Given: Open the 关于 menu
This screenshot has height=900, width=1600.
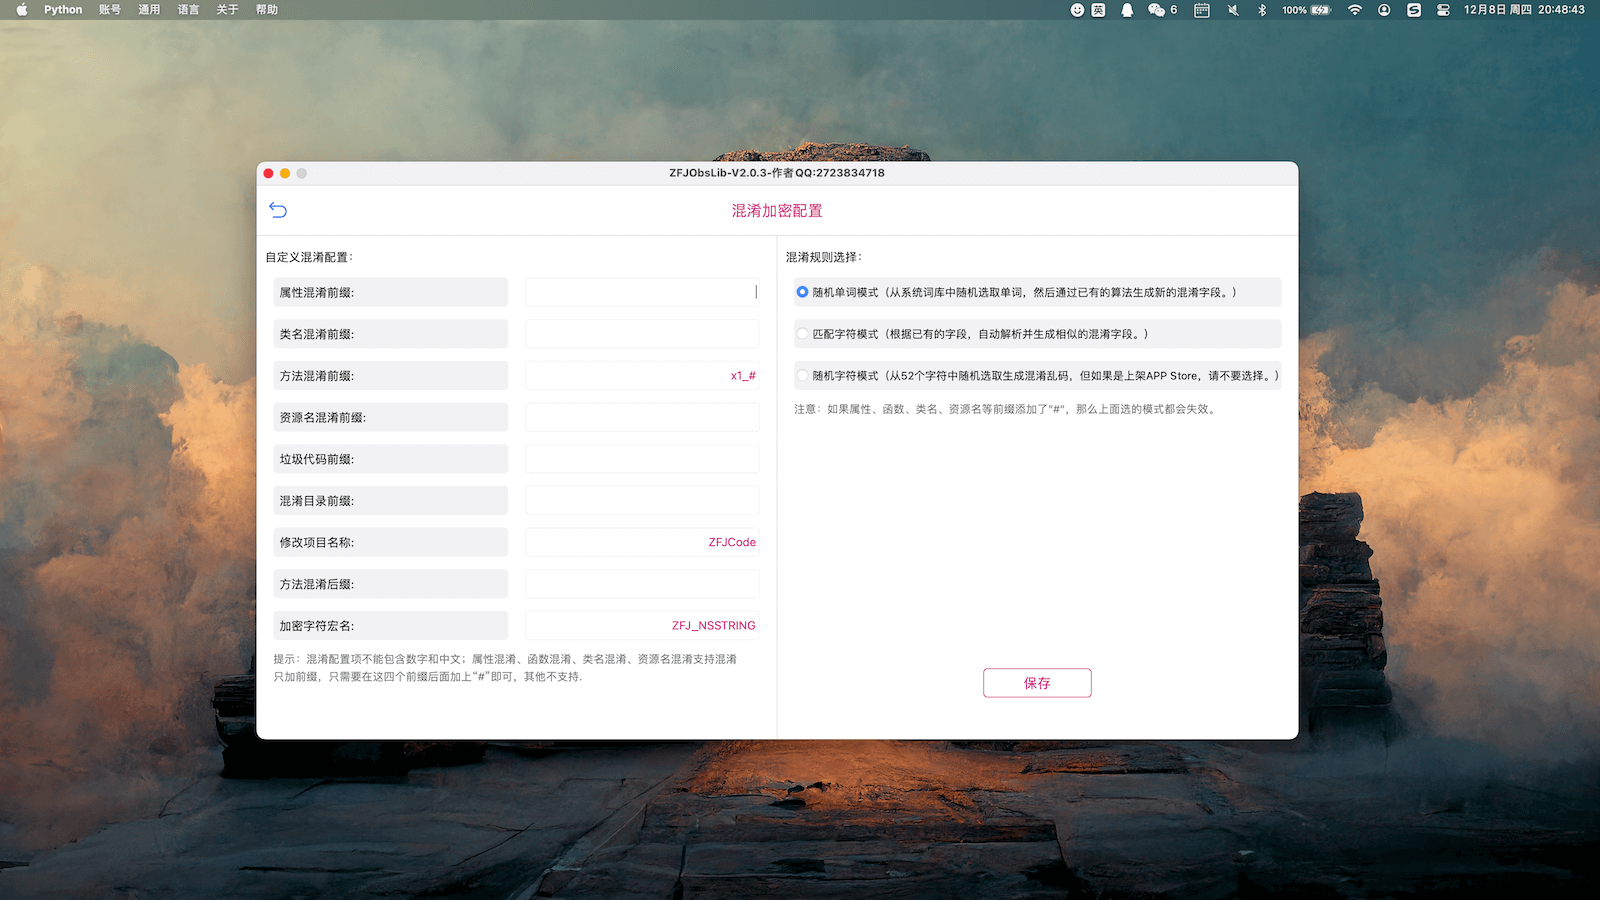Looking at the screenshot, I should click(x=227, y=10).
